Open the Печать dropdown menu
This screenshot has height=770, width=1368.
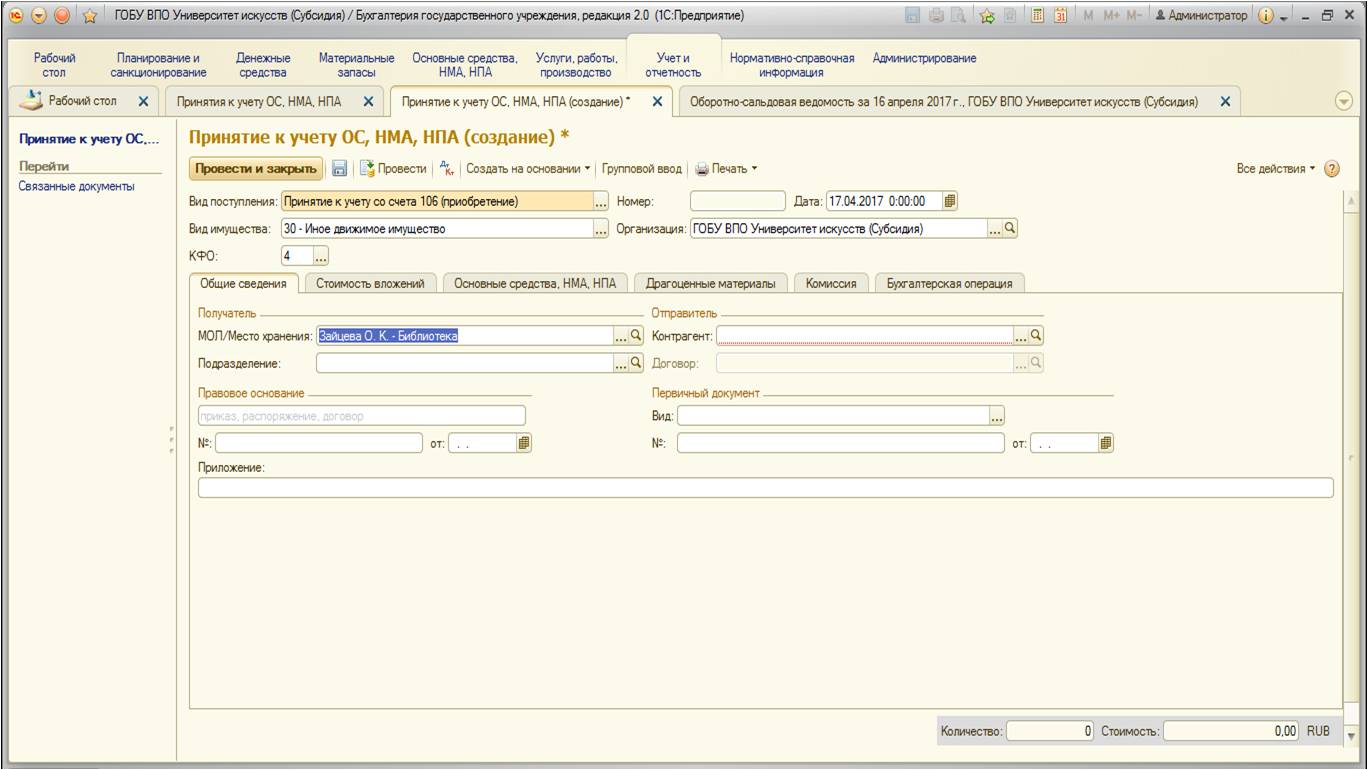point(727,169)
